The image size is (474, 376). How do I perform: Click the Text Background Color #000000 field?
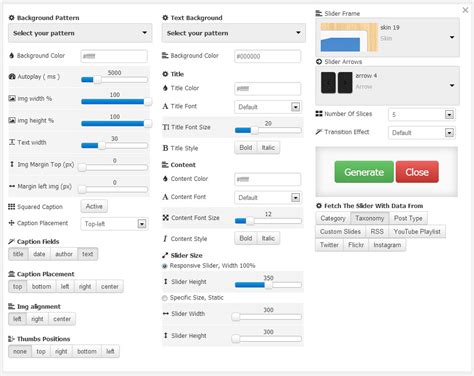pyautogui.click(x=268, y=56)
